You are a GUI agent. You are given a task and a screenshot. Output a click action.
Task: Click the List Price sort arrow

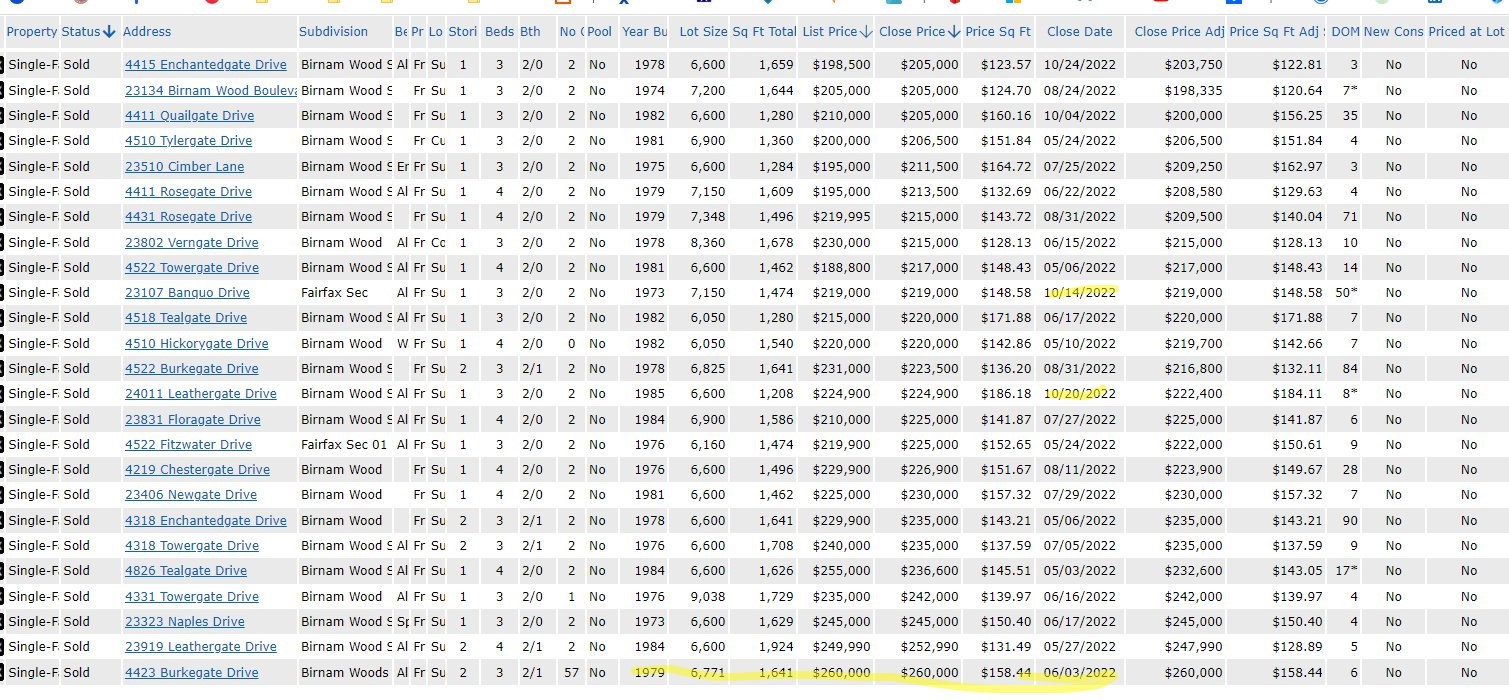coord(866,32)
